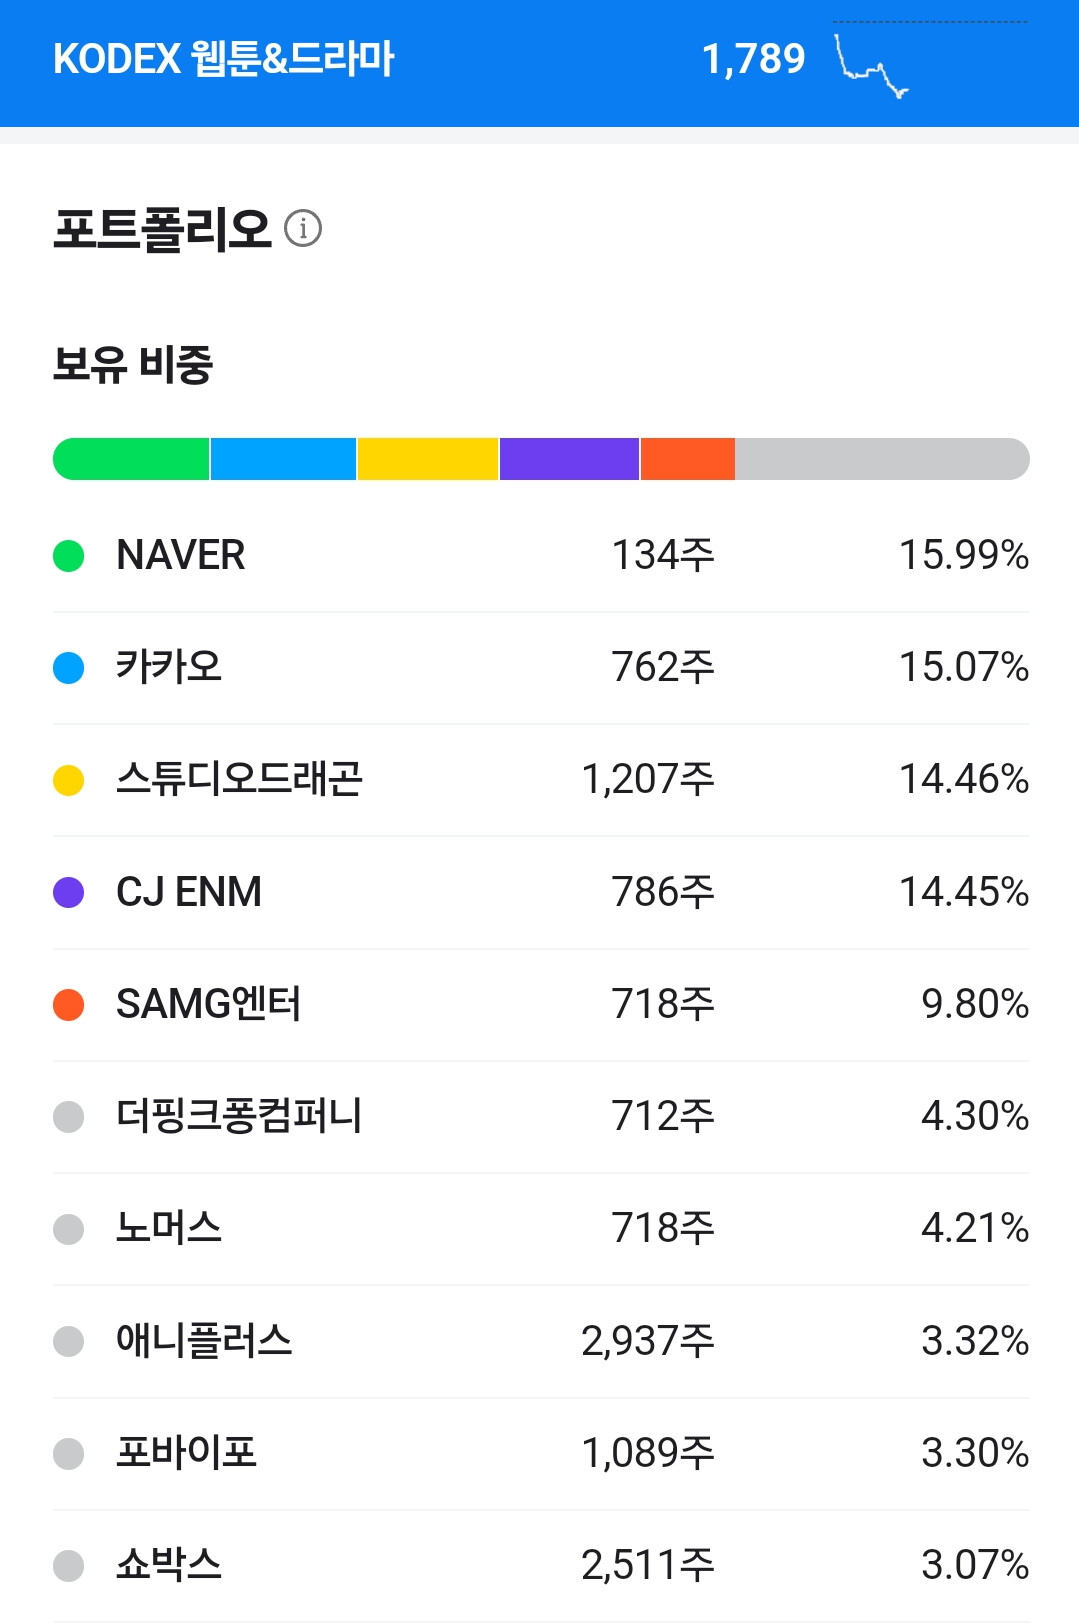The height and width of the screenshot is (1623, 1079).
Task: Select the green segment of the weight bar
Action: (131, 459)
